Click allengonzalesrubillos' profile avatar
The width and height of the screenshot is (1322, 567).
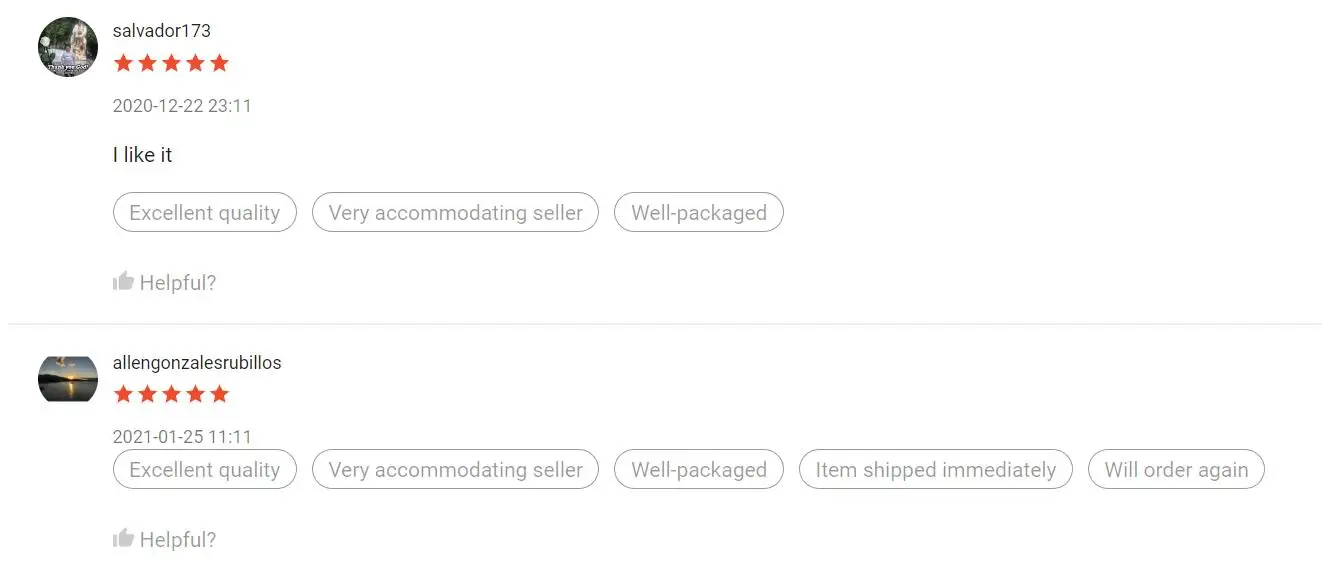[68, 379]
